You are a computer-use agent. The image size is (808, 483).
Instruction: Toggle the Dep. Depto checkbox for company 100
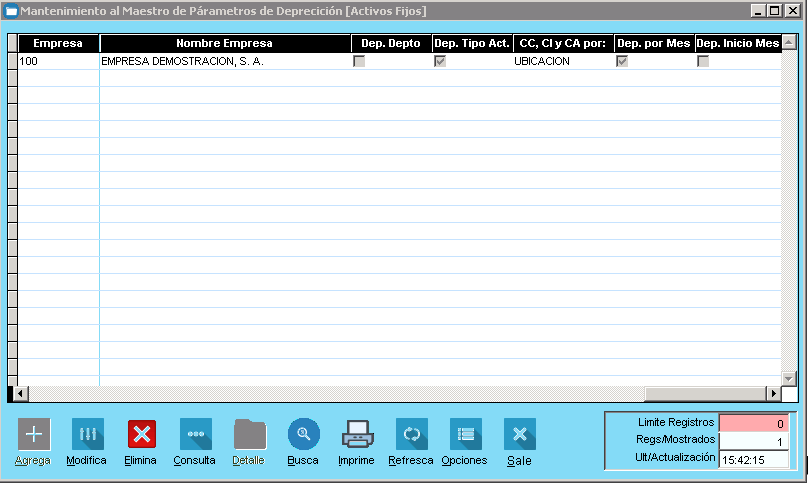click(359, 61)
